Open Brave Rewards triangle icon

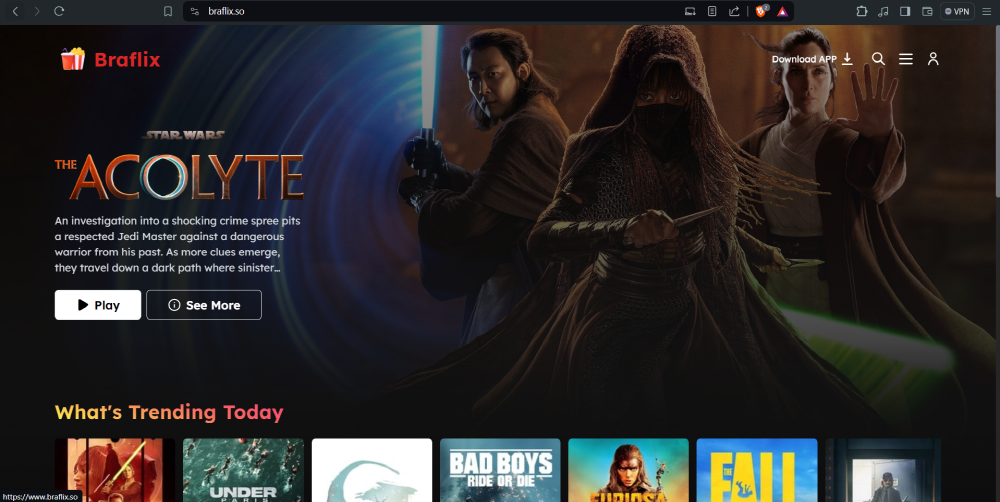[783, 11]
